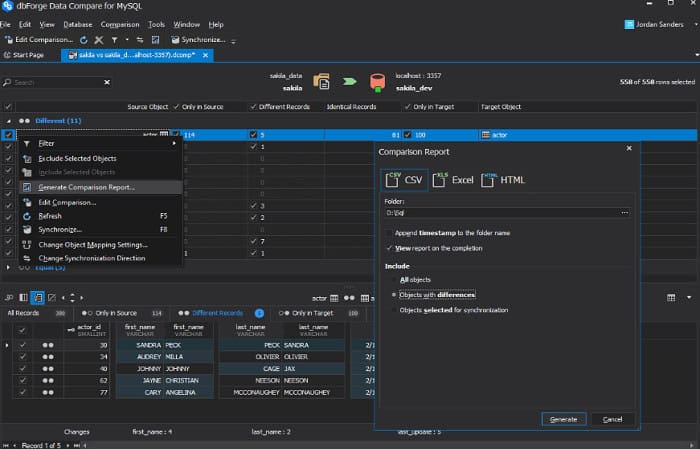The height and width of the screenshot is (449, 700).
Task: Open the grid layout dropdown arrow
Action: [x=689, y=298]
